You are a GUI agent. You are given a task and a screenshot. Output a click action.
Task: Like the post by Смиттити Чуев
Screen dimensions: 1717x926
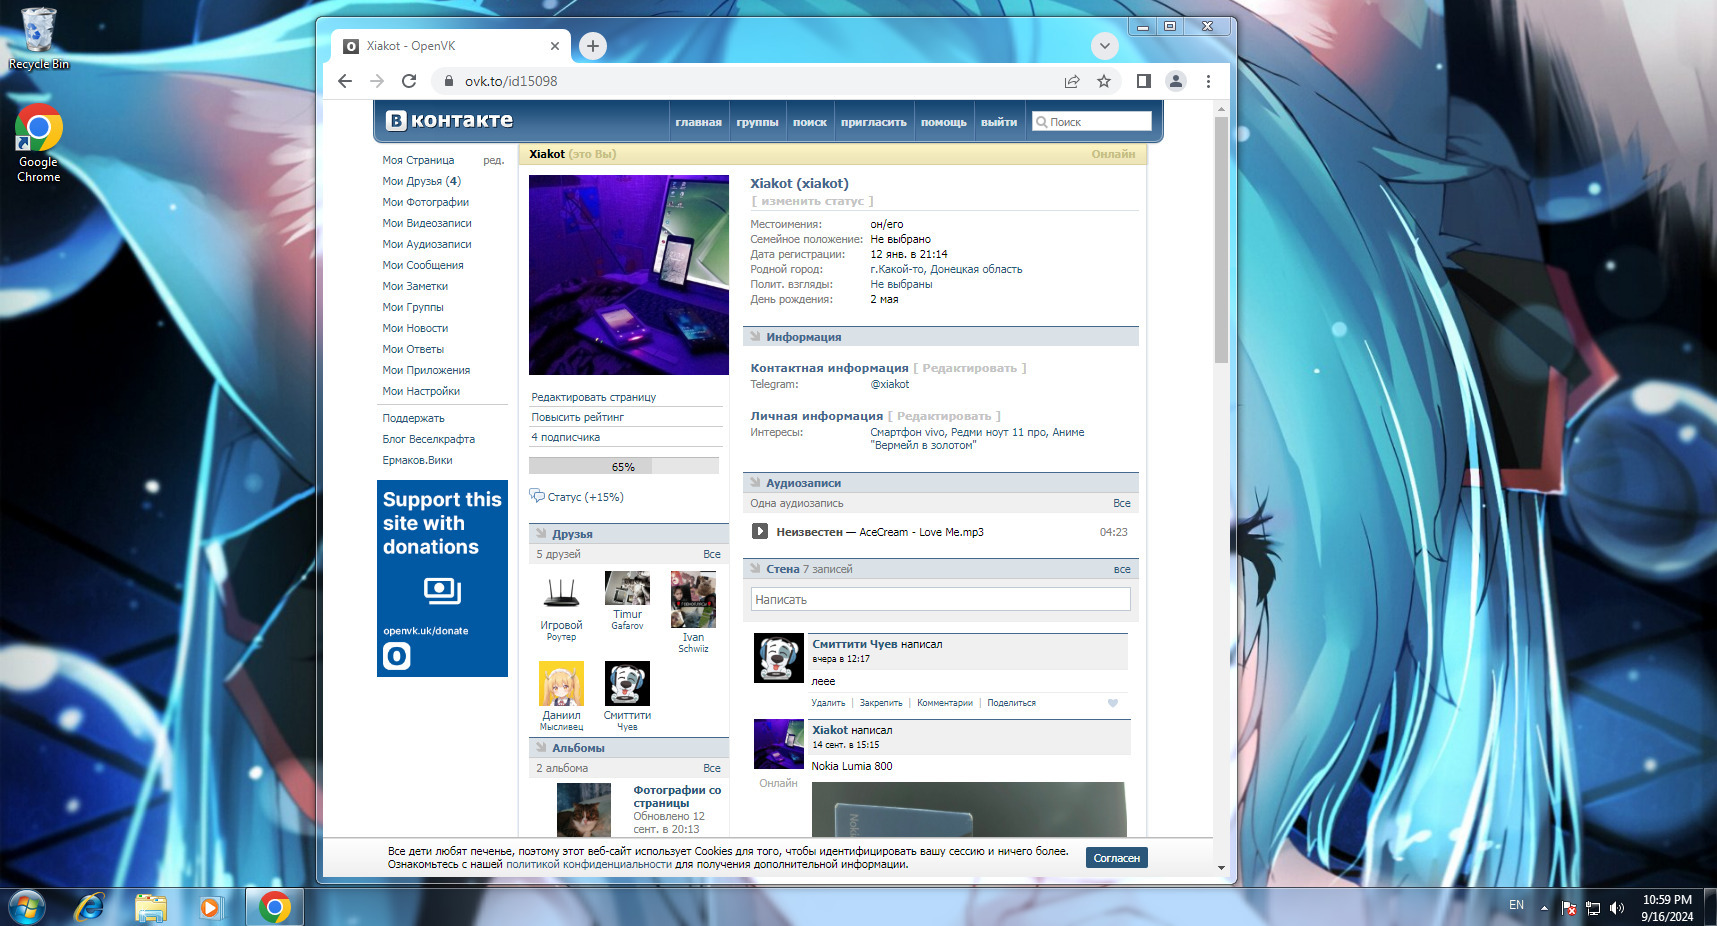pos(1112,703)
